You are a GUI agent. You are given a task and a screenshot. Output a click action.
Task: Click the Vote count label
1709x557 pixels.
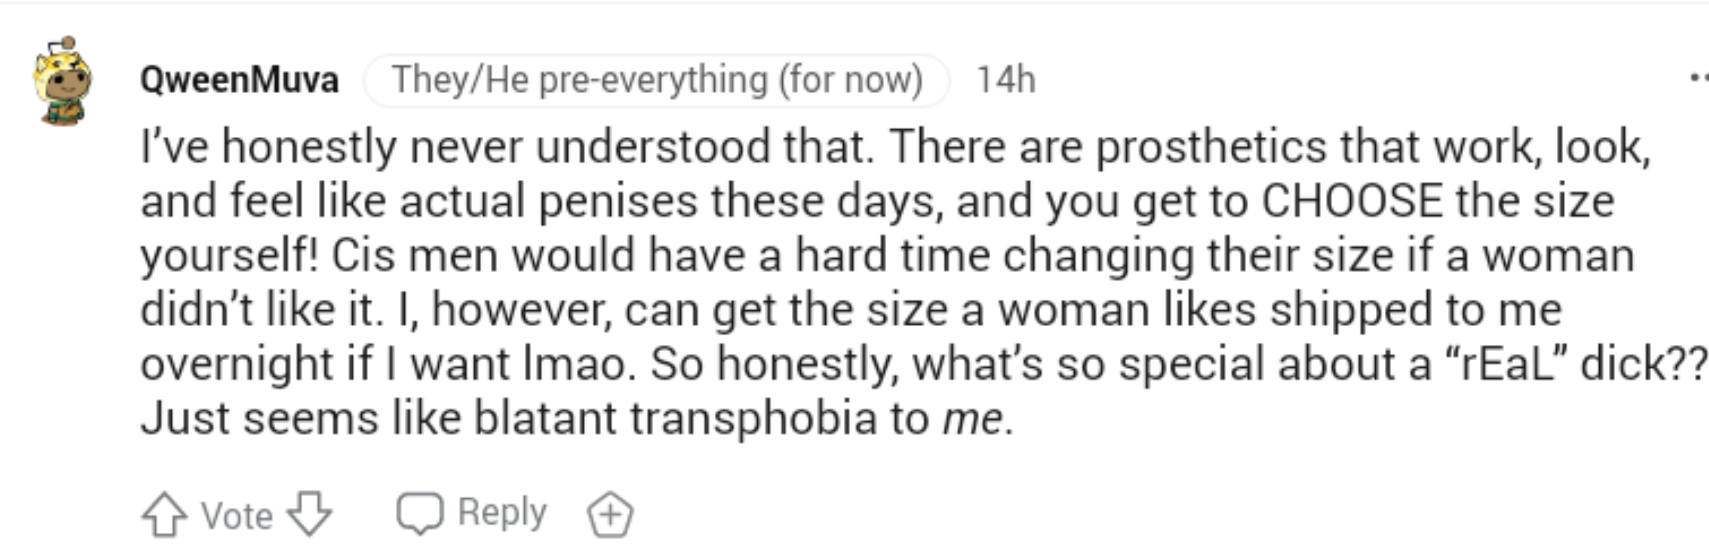point(236,516)
